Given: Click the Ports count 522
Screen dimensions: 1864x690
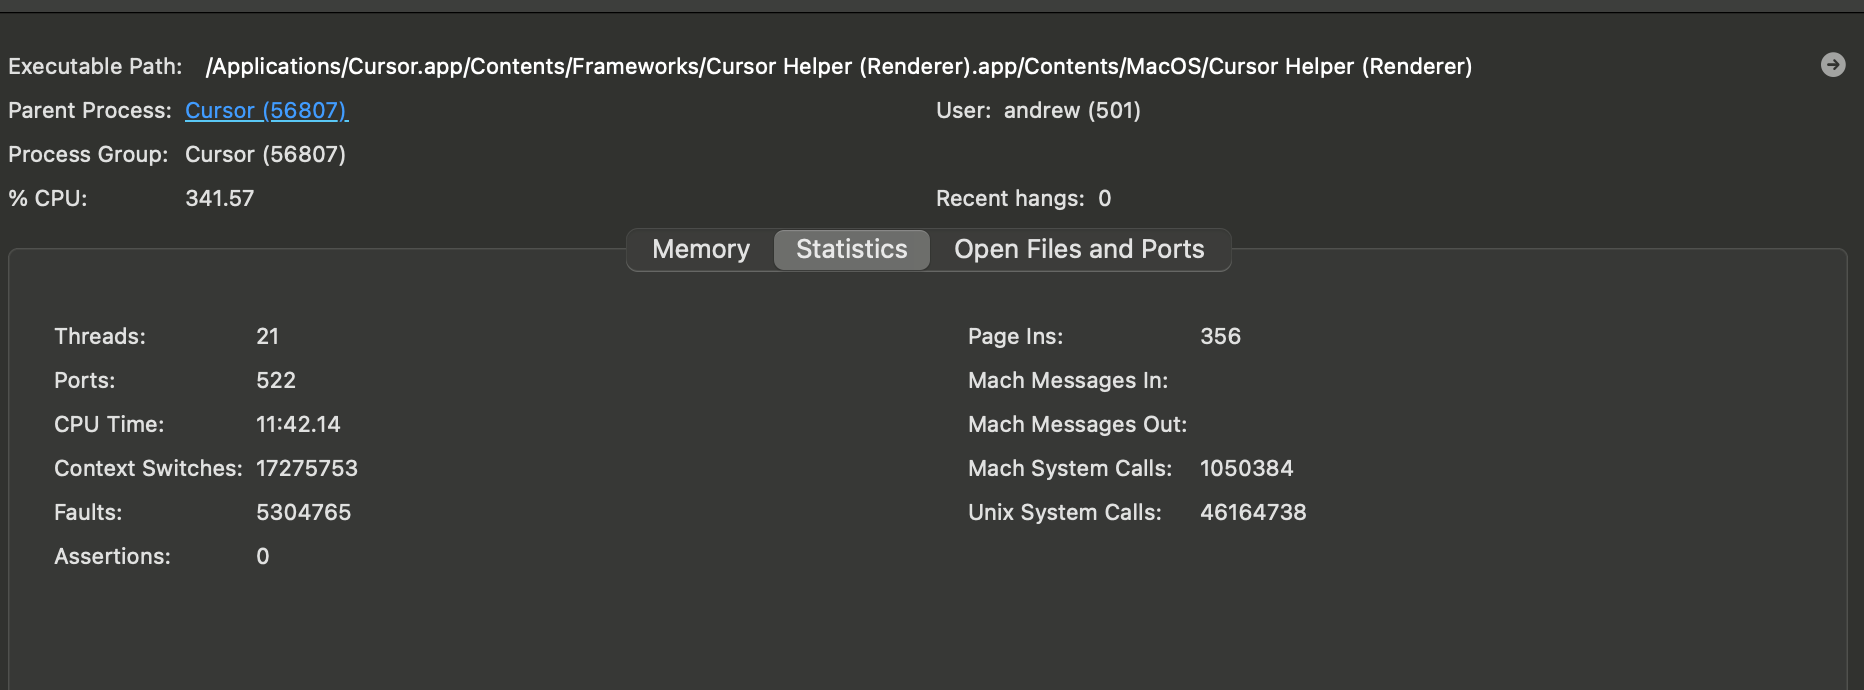Looking at the screenshot, I should [x=275, y=380].
